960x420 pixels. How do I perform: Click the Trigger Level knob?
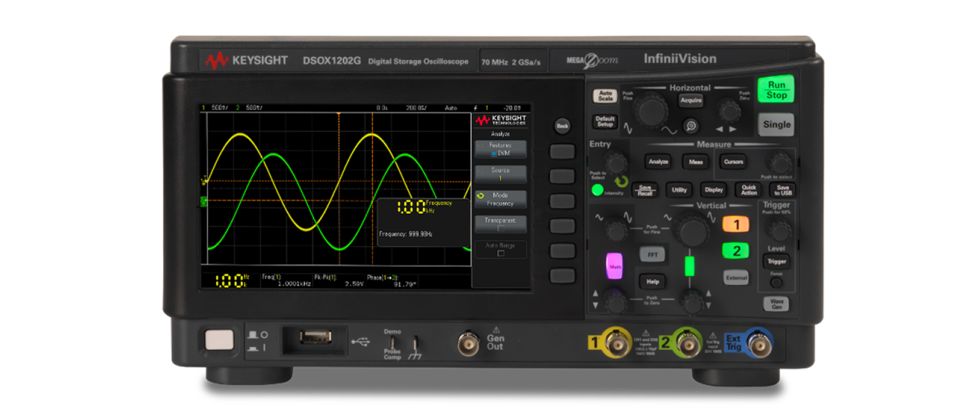pos(778,231)
